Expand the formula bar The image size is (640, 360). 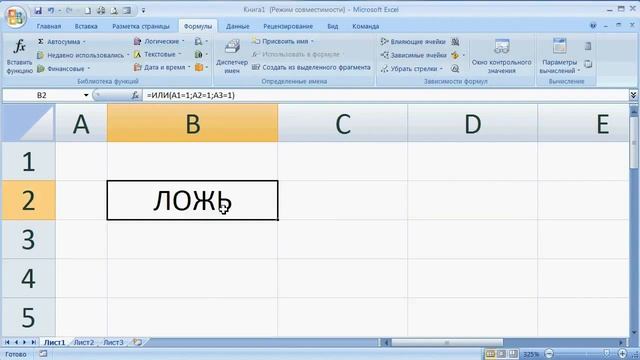pyautogui.click(x=633, y=95)
